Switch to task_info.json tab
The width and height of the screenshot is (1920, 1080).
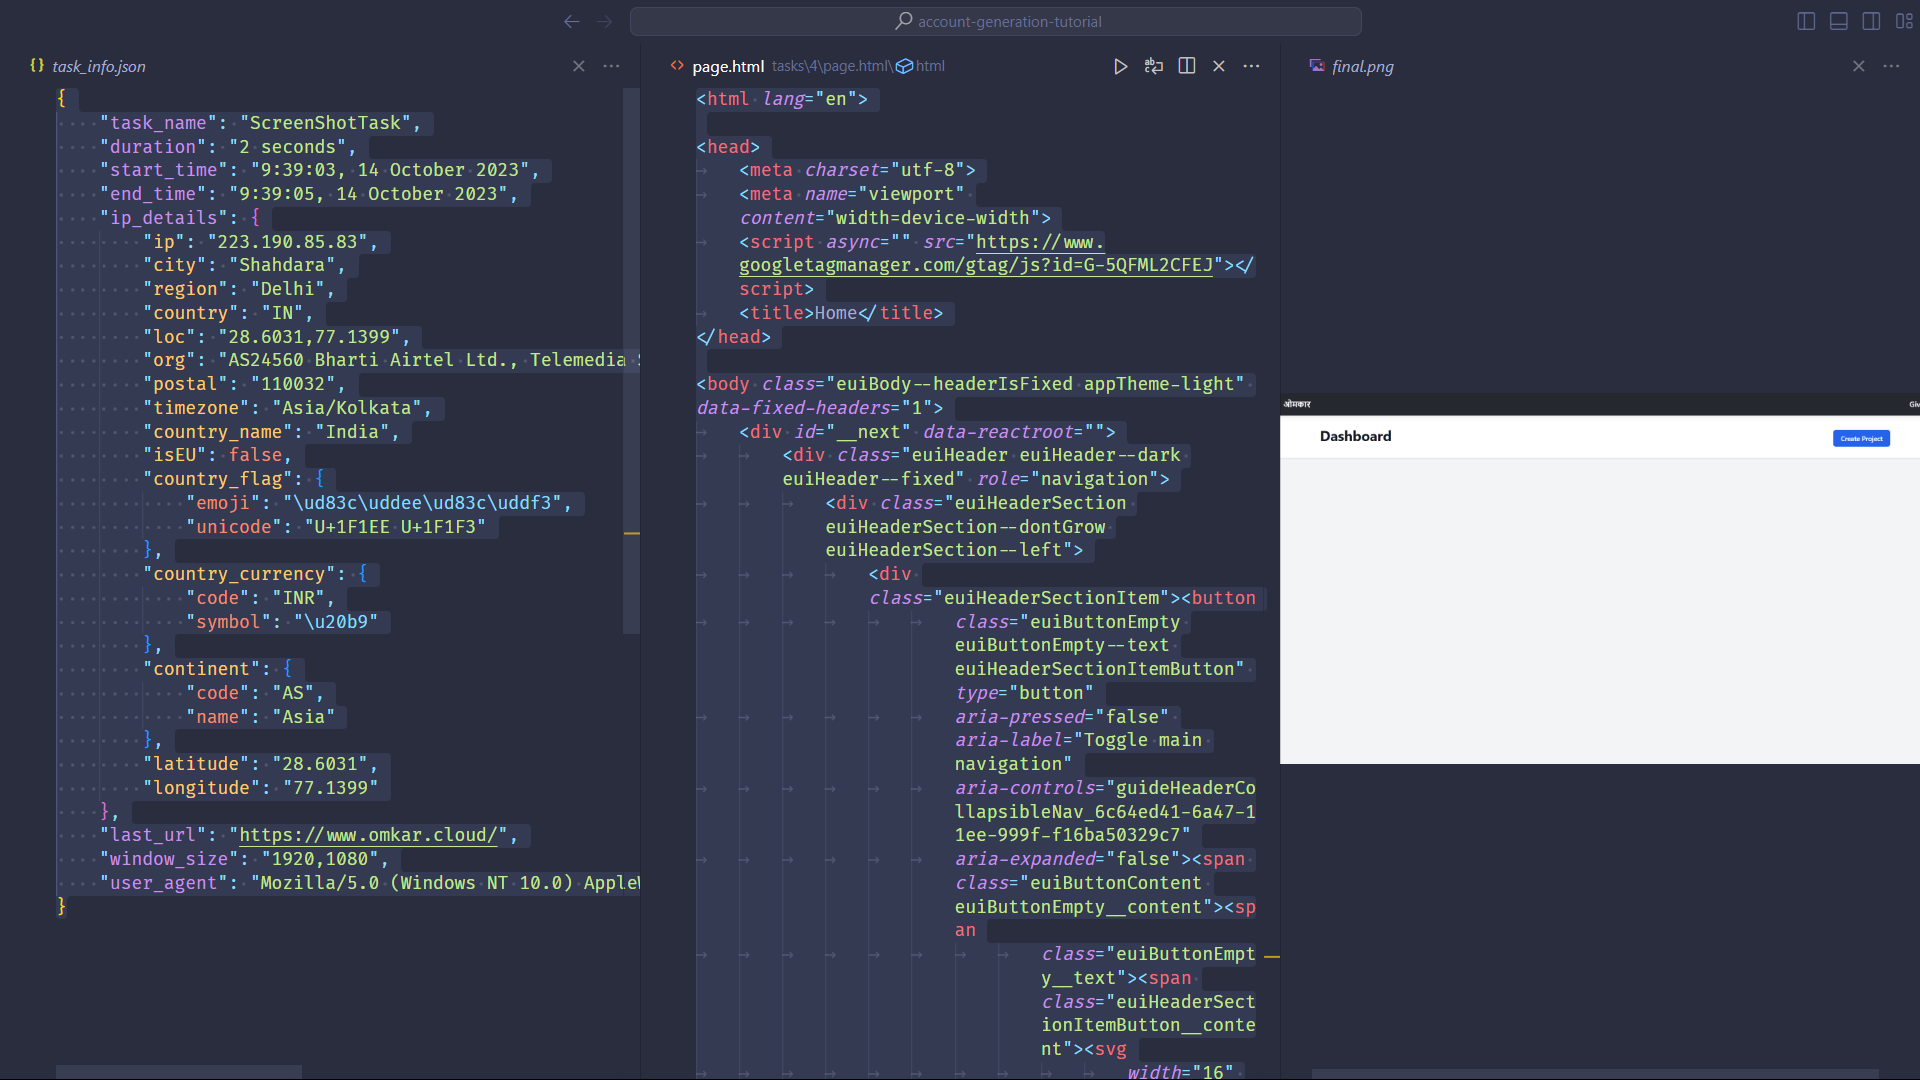(x=98, y=66)
